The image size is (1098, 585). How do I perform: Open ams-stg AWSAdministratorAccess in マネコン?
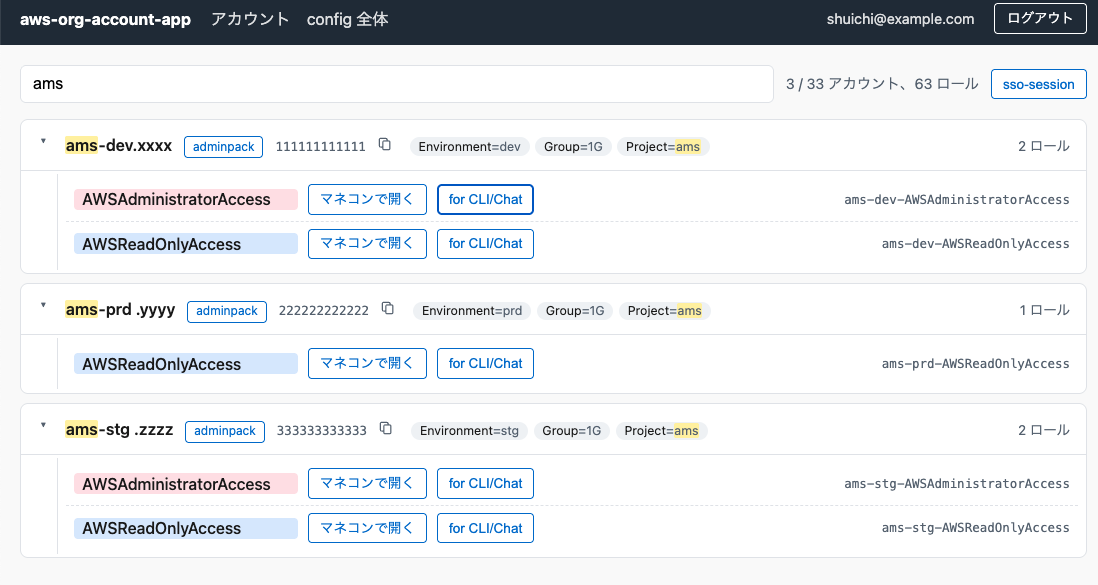[x=367, y=483]
